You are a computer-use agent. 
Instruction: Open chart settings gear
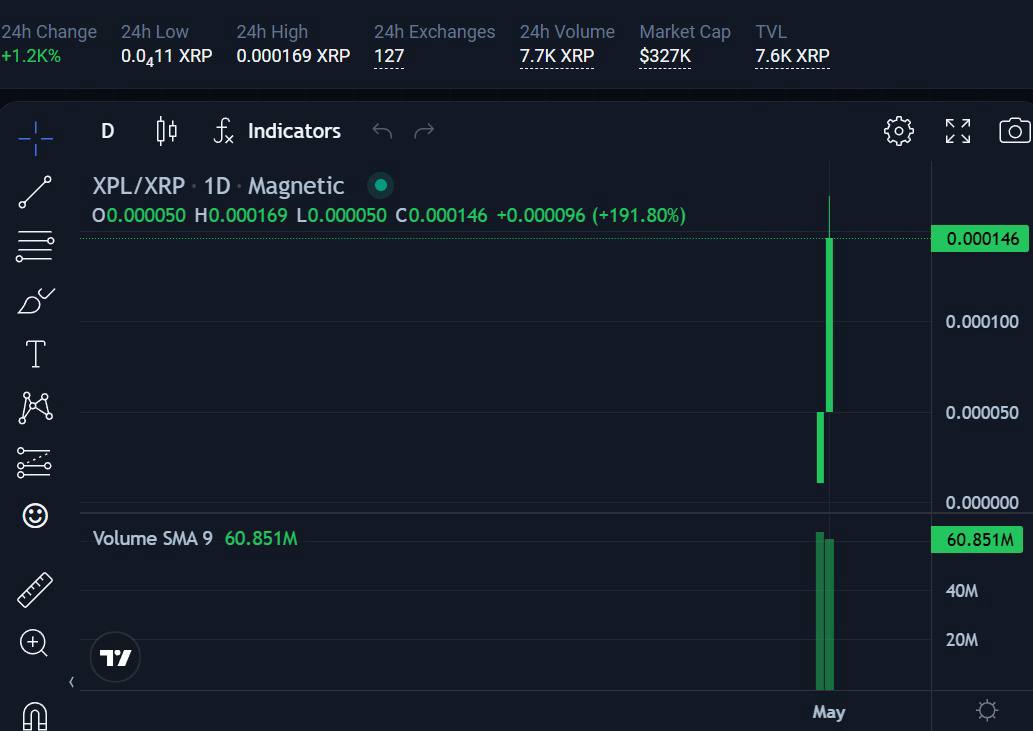tap(898, 131)
